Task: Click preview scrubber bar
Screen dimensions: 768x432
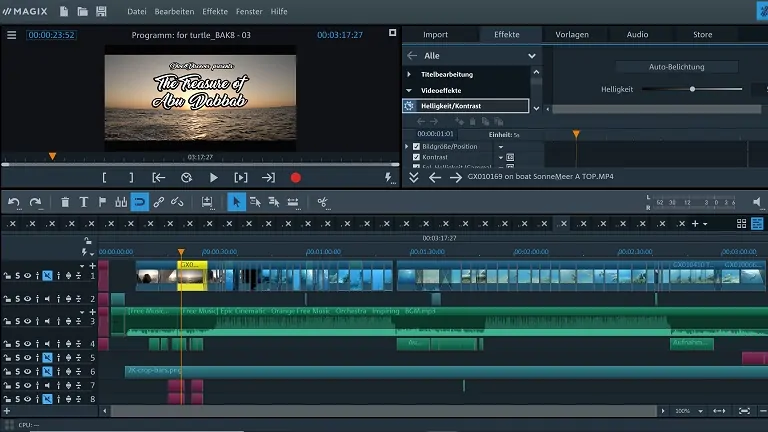Action: click(x=200, y=165)
